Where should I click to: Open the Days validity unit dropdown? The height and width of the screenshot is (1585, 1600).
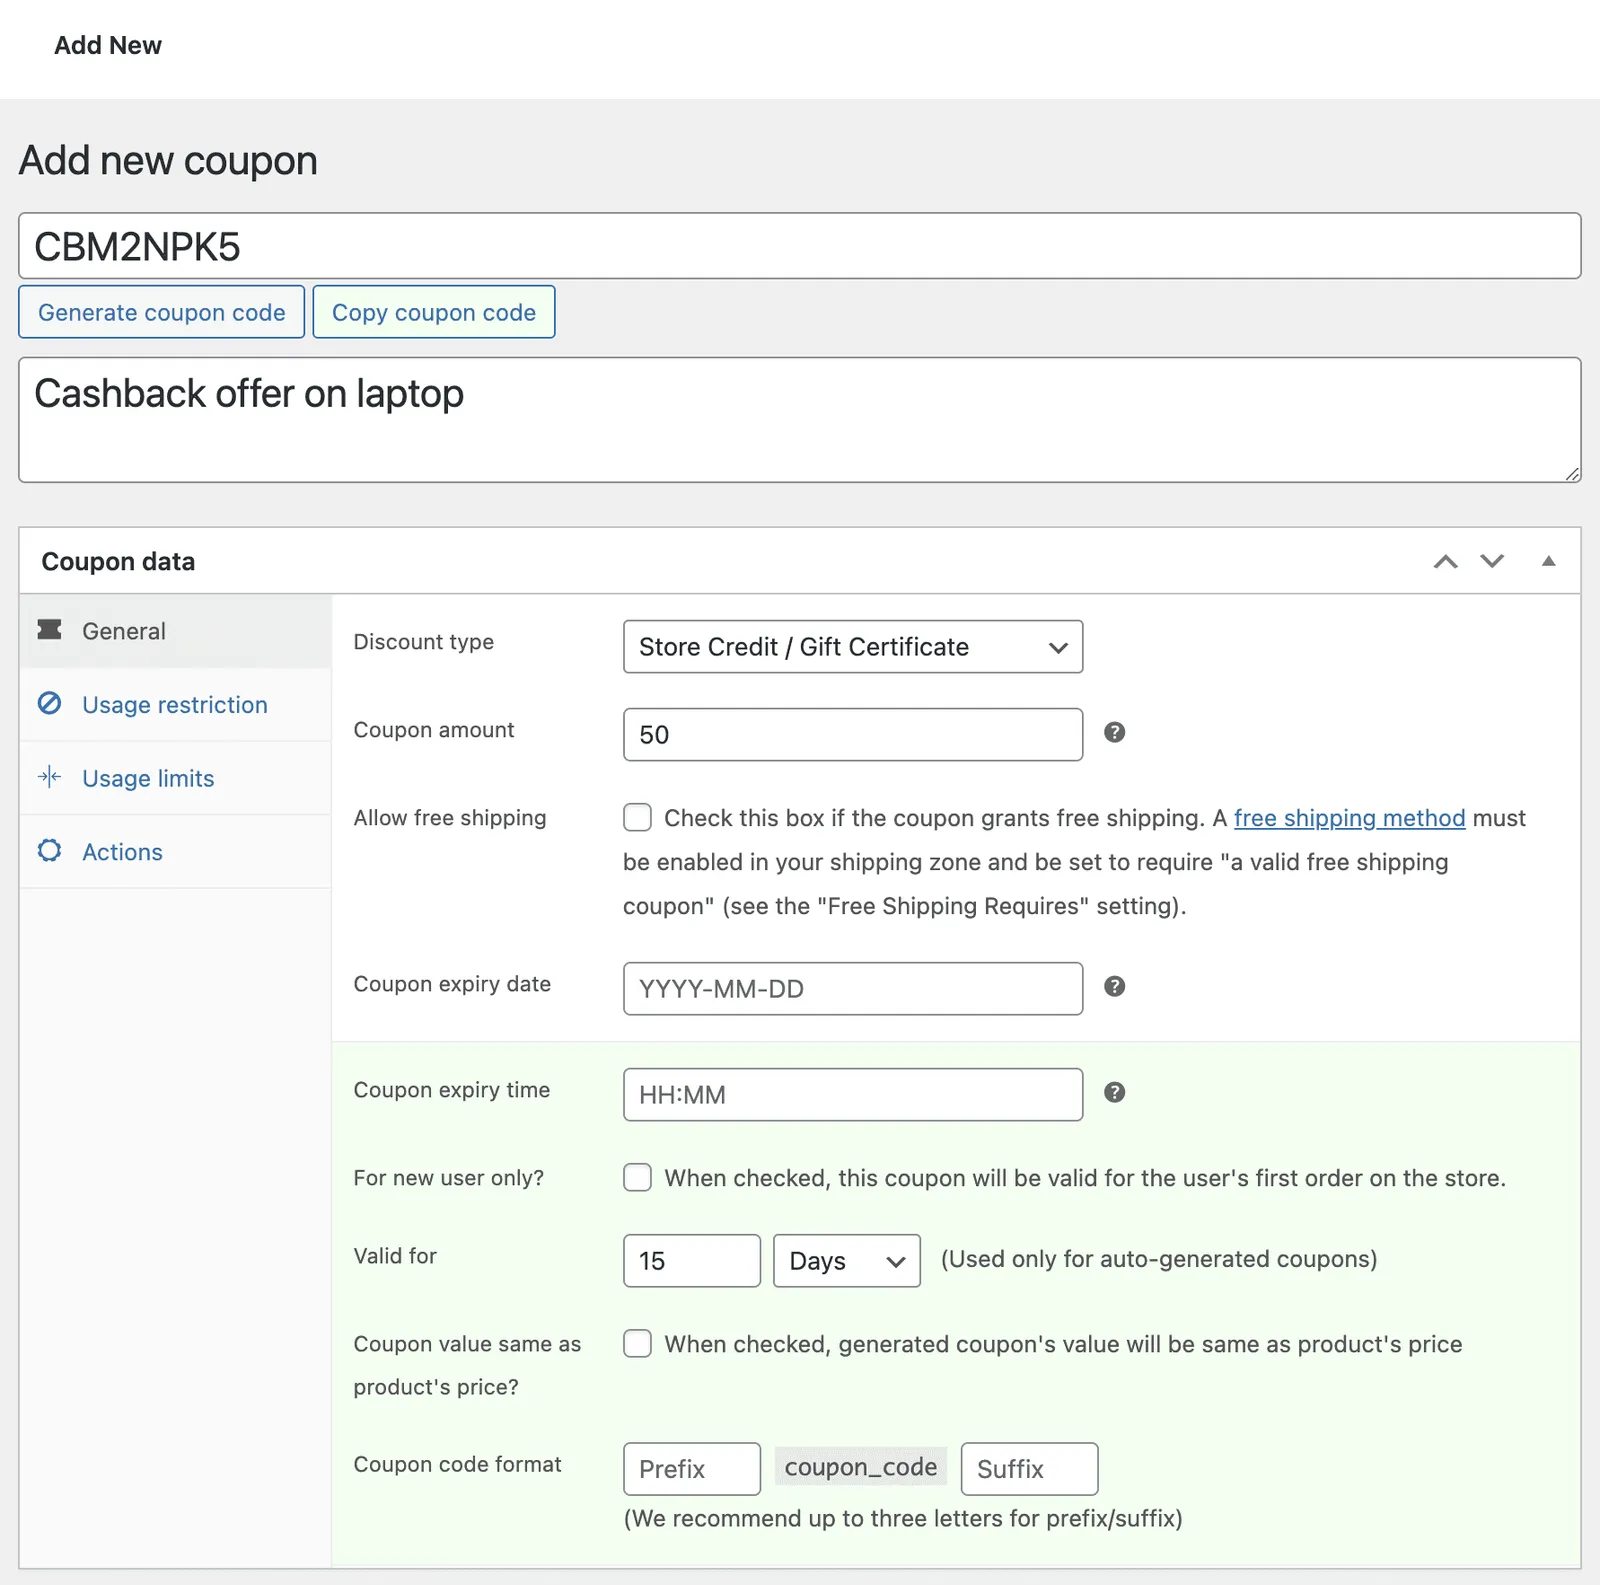[x=847, y=1261]
